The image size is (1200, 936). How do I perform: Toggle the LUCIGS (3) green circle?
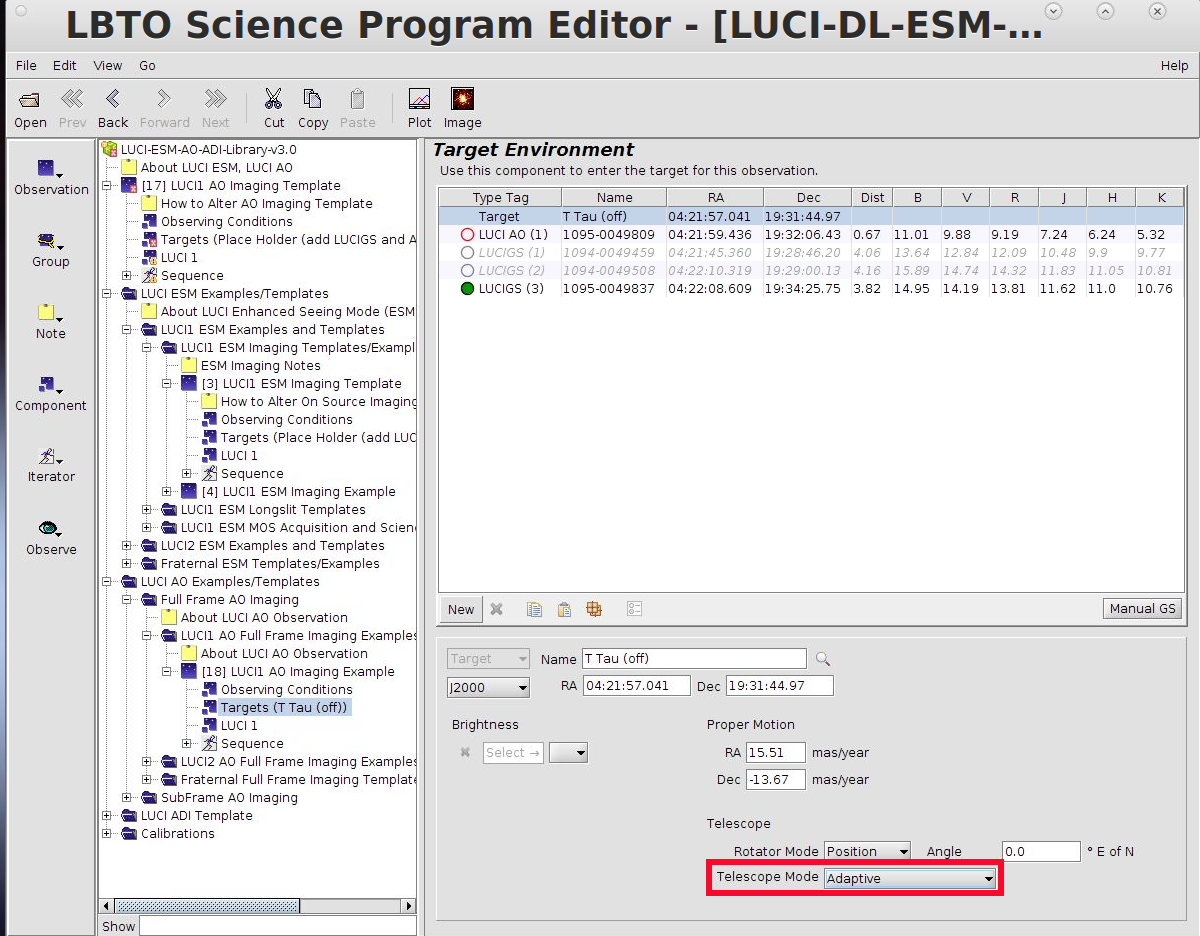click(467, 289)
